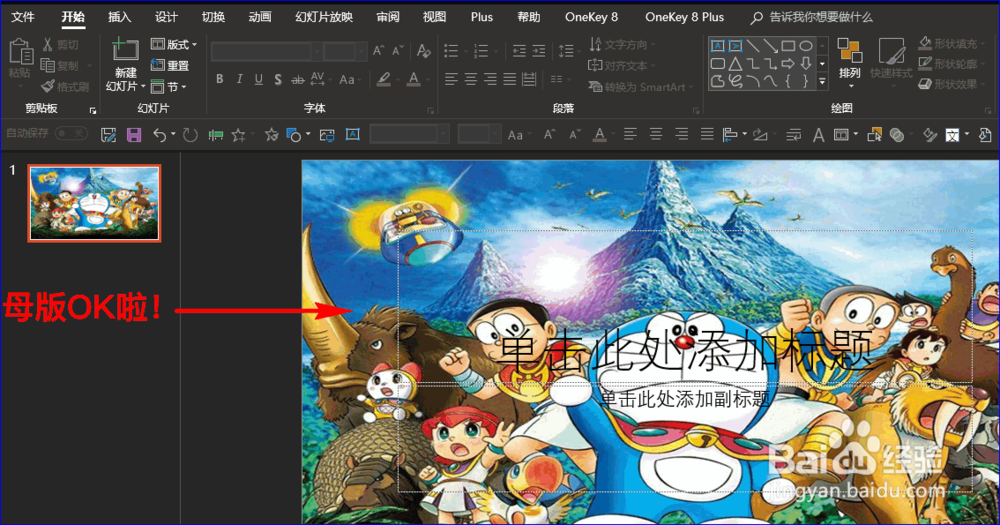Screen dimensions: 1000x525
Task: Click the title placeholder 单击此处添加标题
Action: [x=684, y=350]
